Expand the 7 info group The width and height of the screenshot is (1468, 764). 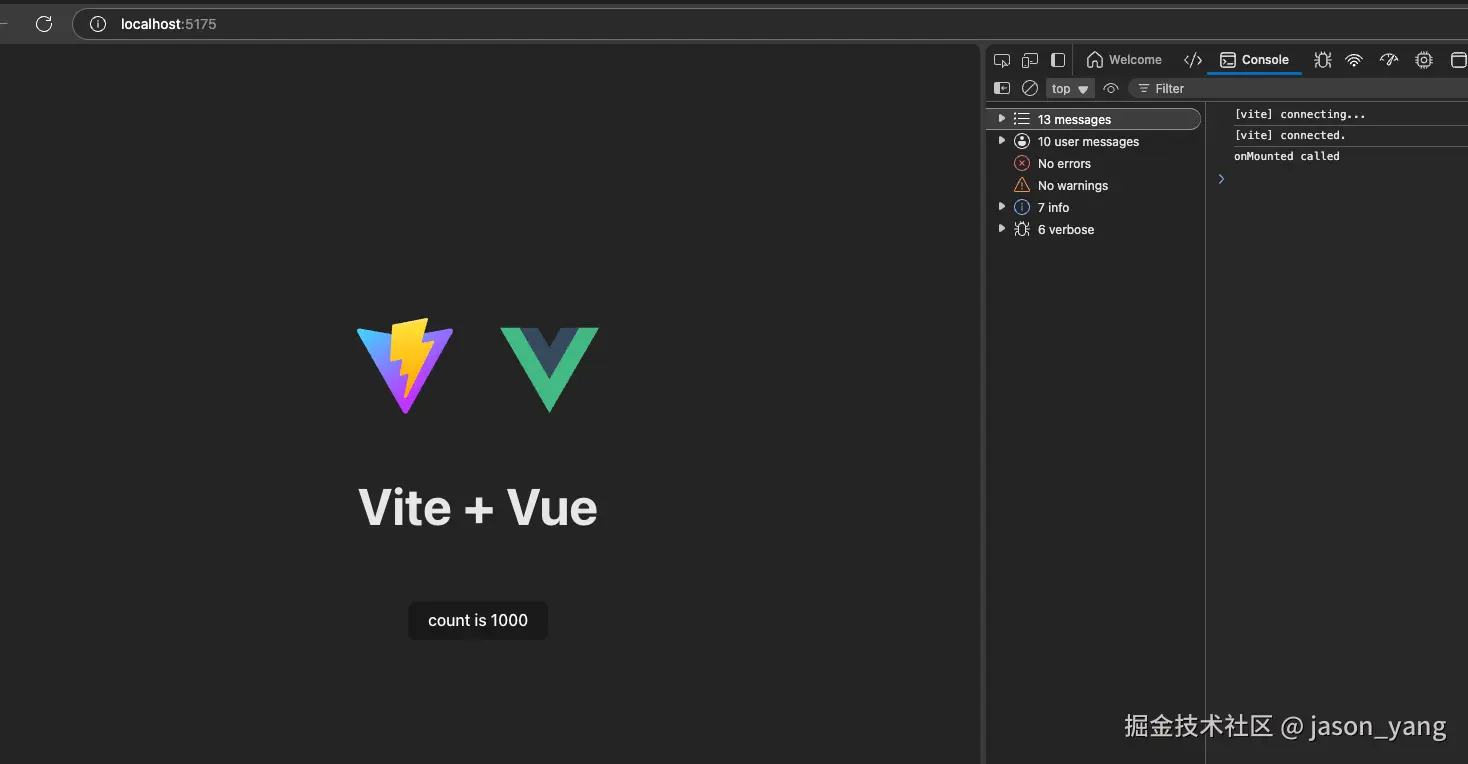point(1002,206)
